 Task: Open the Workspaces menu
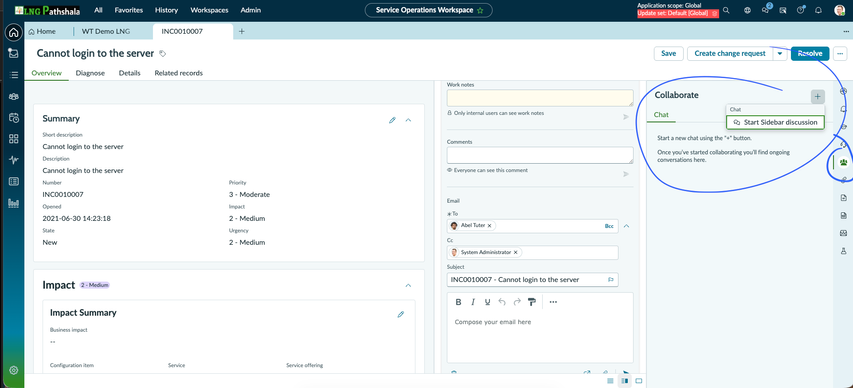pyautogui.click(x=209, y=10)
